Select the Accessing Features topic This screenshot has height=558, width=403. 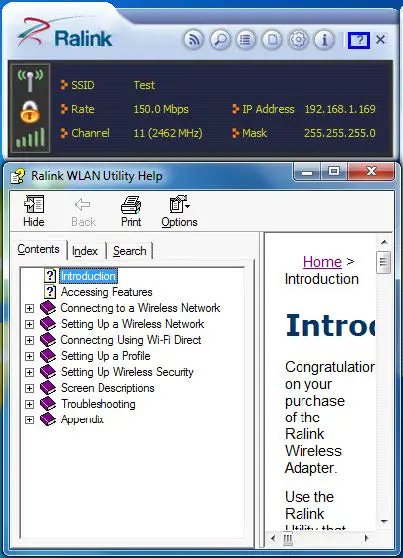106,292
